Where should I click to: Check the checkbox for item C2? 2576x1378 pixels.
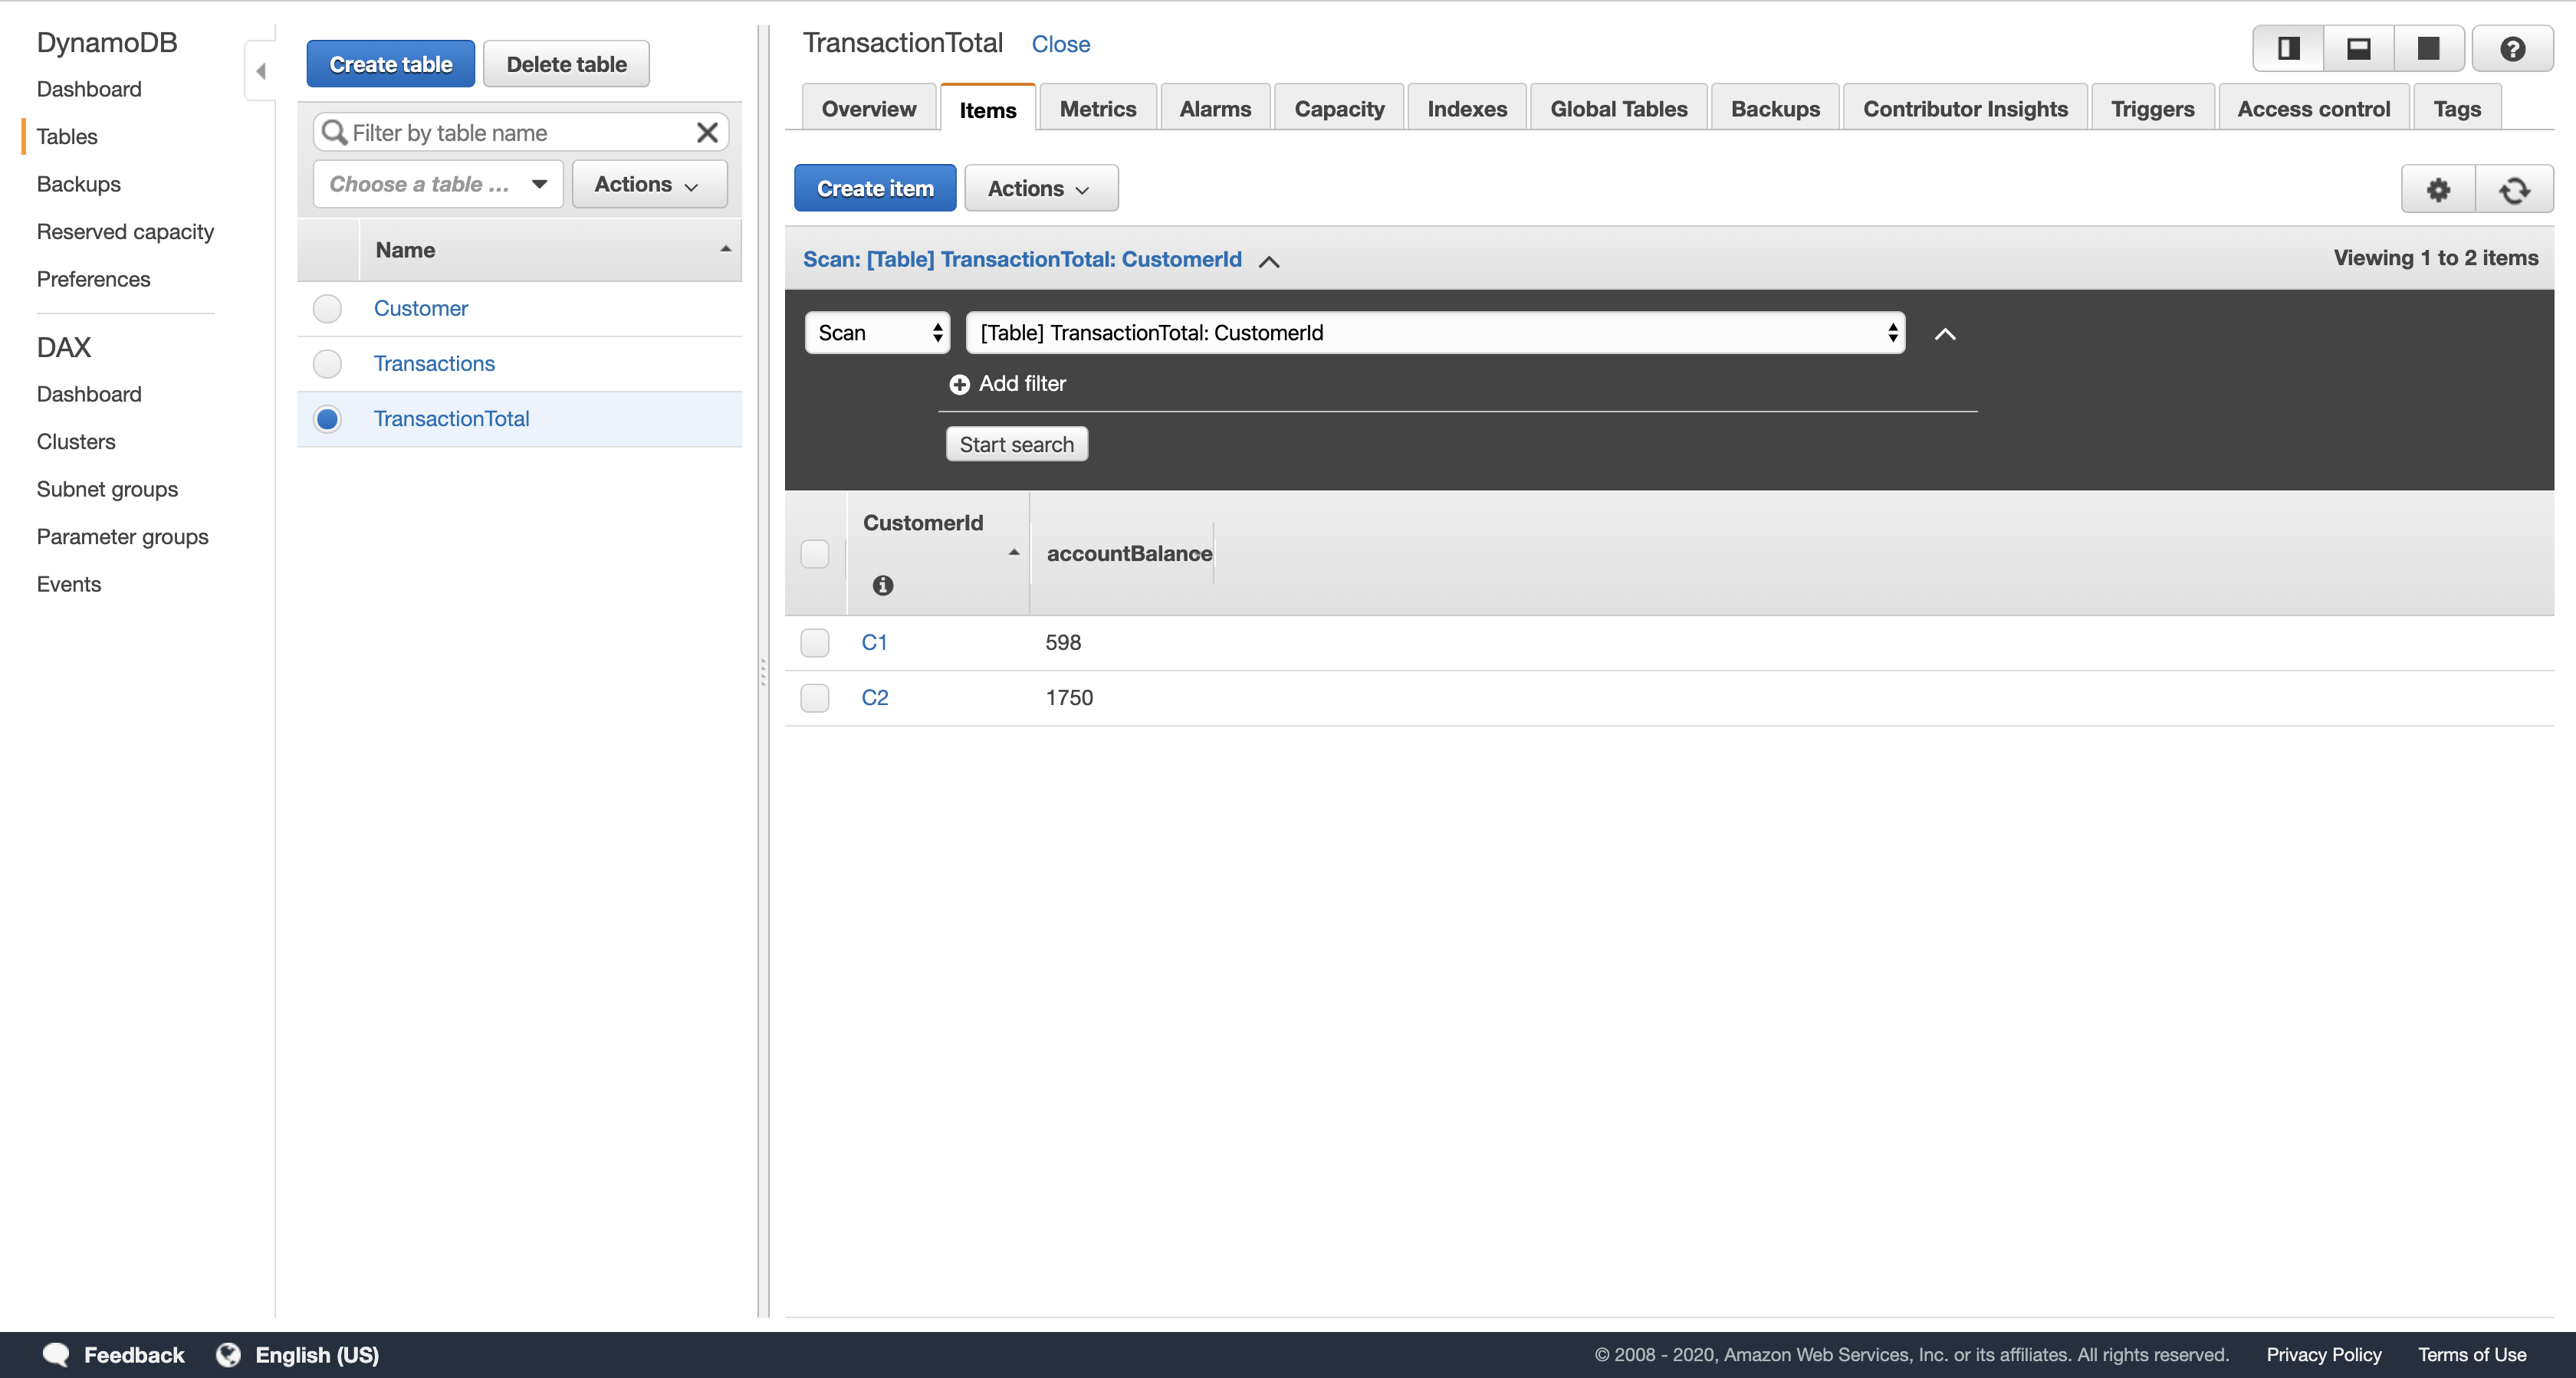(x=815, y=698)
